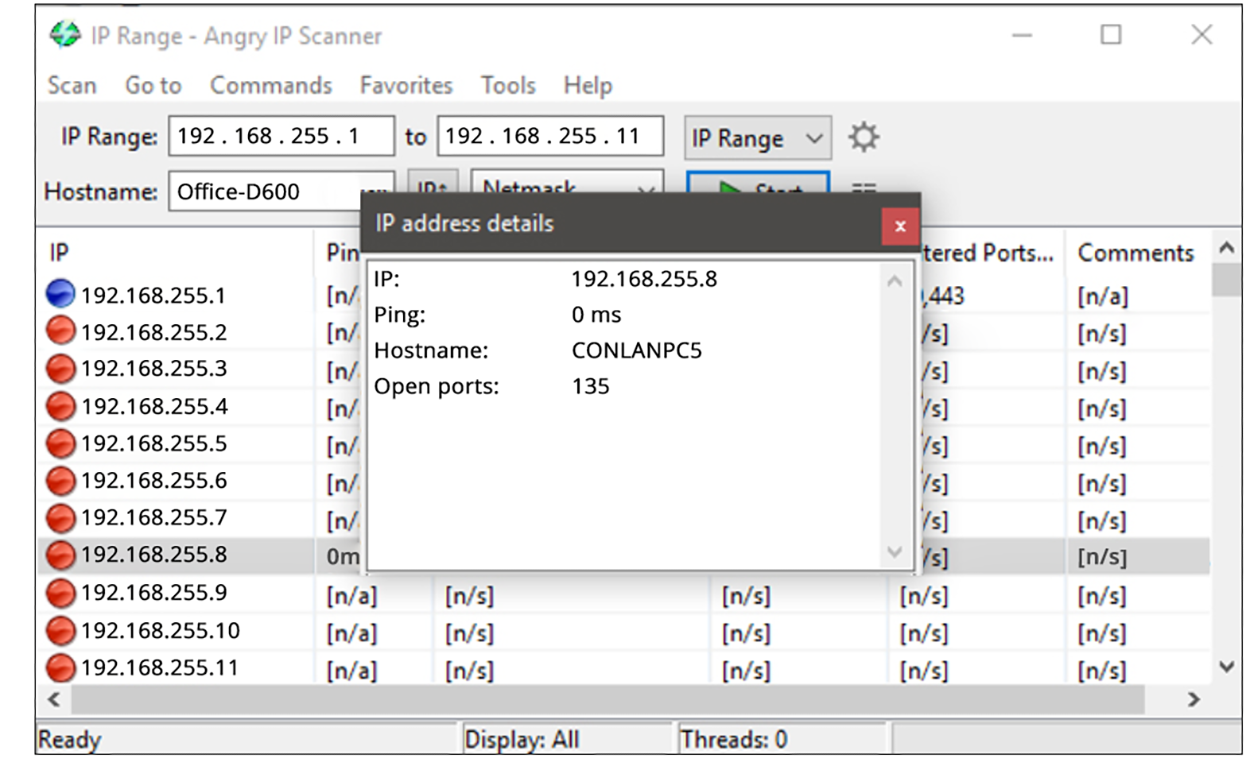Screen dimensions: 1250x762
Task: Click red status icon for 192.168.255.4
Action: click(x=61, y=406)
